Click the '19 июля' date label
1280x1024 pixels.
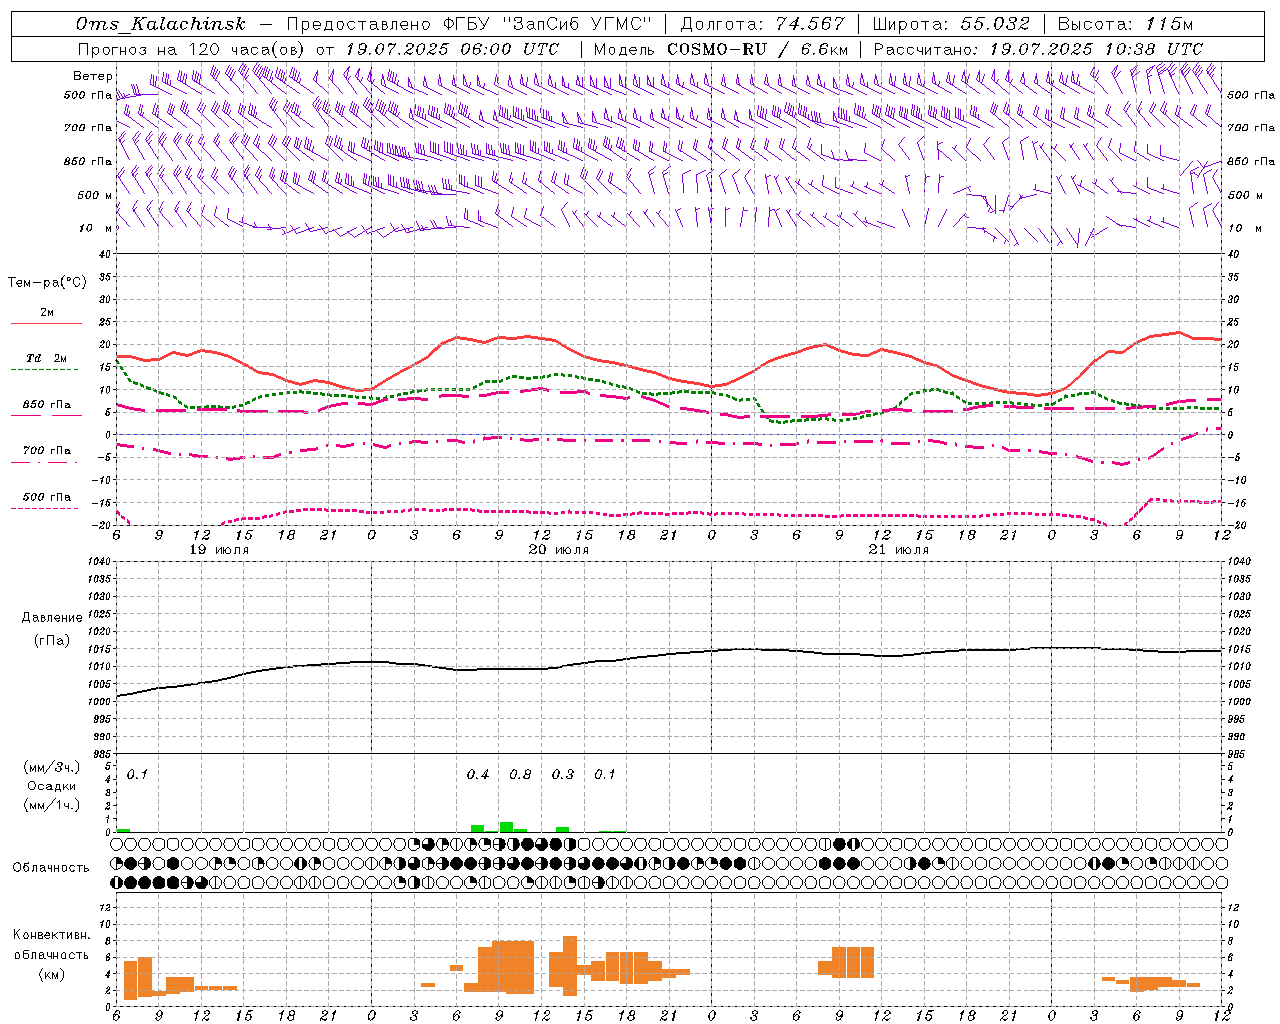219,550
